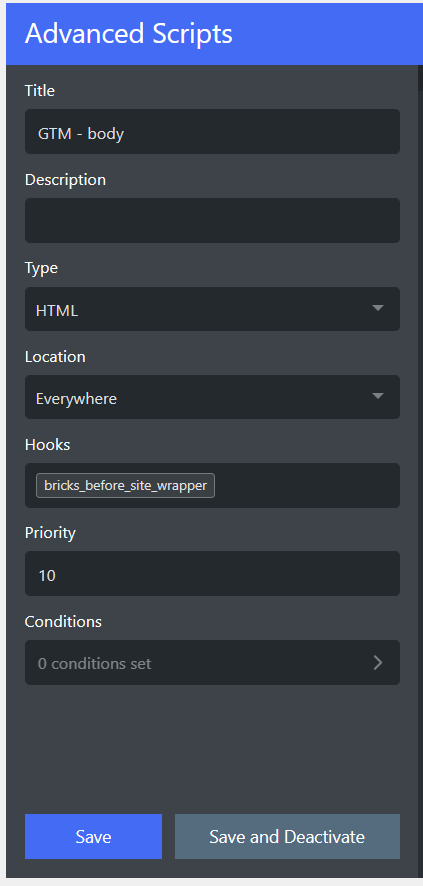
Task: Click the panel's vertical scrollbar thumb
Action: pyautogui.click(x=420, y=78)
